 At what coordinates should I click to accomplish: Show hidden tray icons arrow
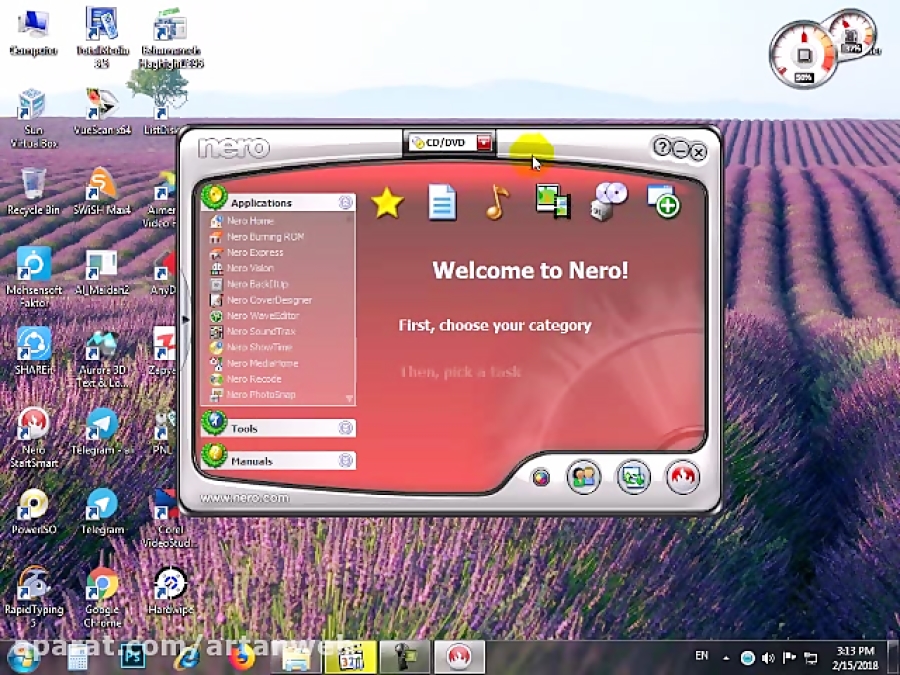coord(726,658)
